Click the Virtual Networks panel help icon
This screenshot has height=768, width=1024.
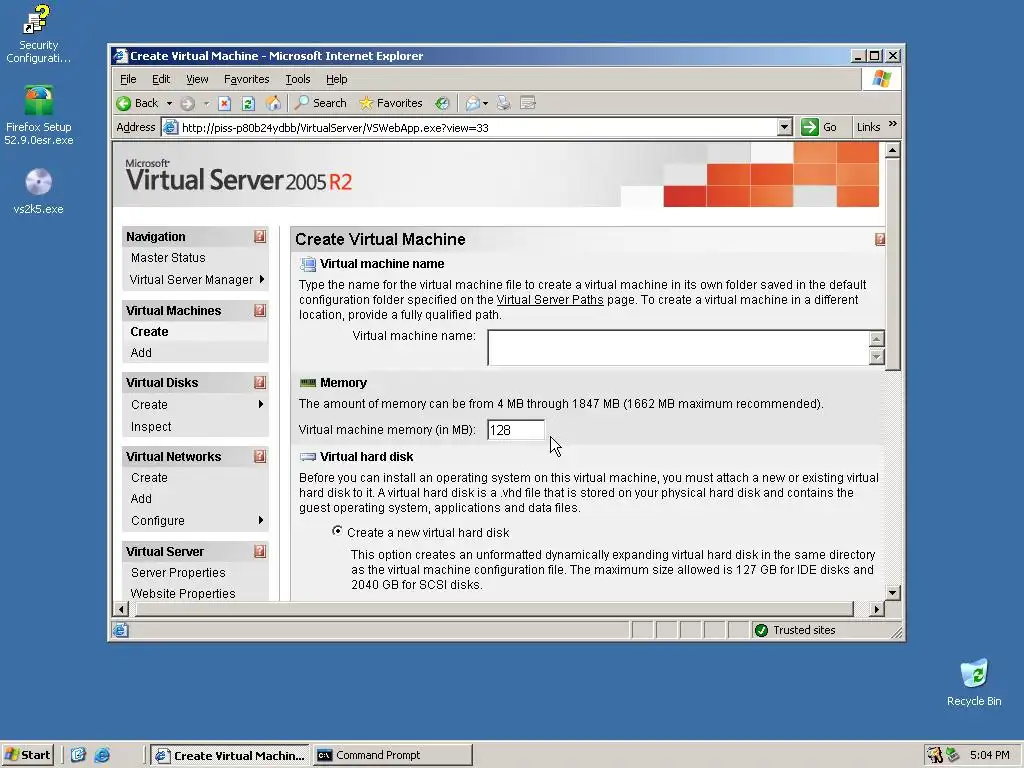pyautogui.click(x=260, y=456)
